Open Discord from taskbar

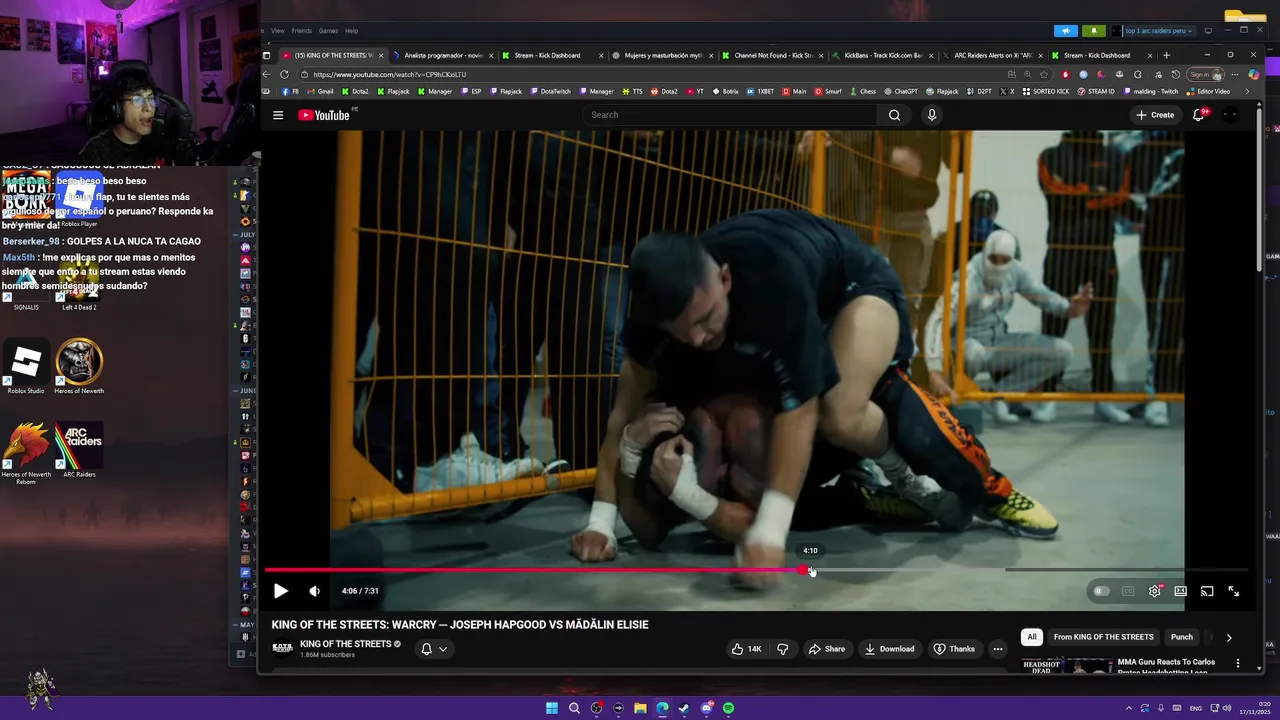(x=706, y=708)
